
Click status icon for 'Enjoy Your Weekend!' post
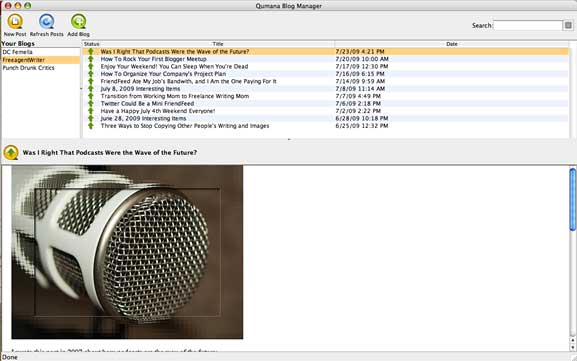91,66
